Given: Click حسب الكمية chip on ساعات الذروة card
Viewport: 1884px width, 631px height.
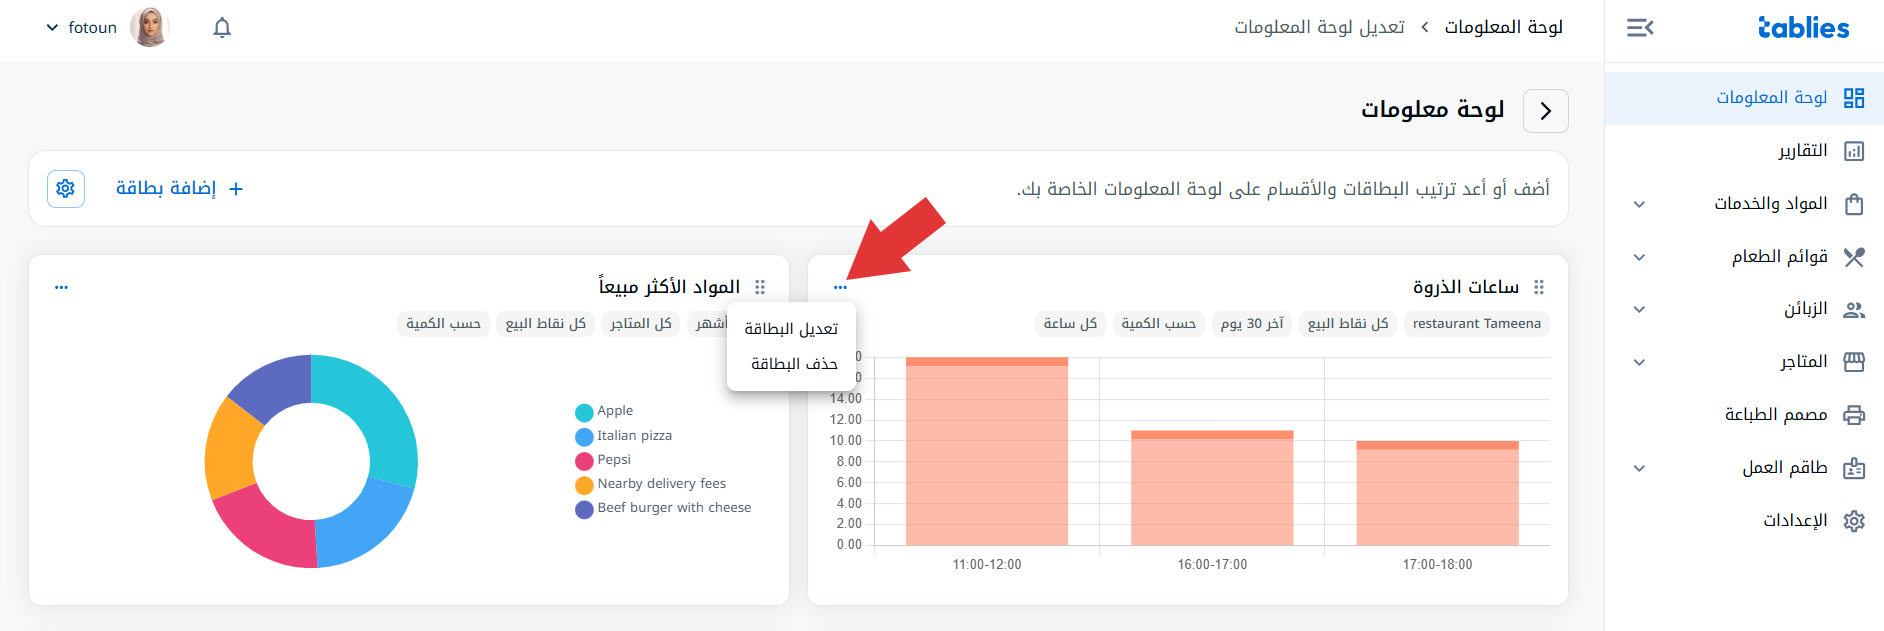Looking at the screenshot, I should point(1158,324).
